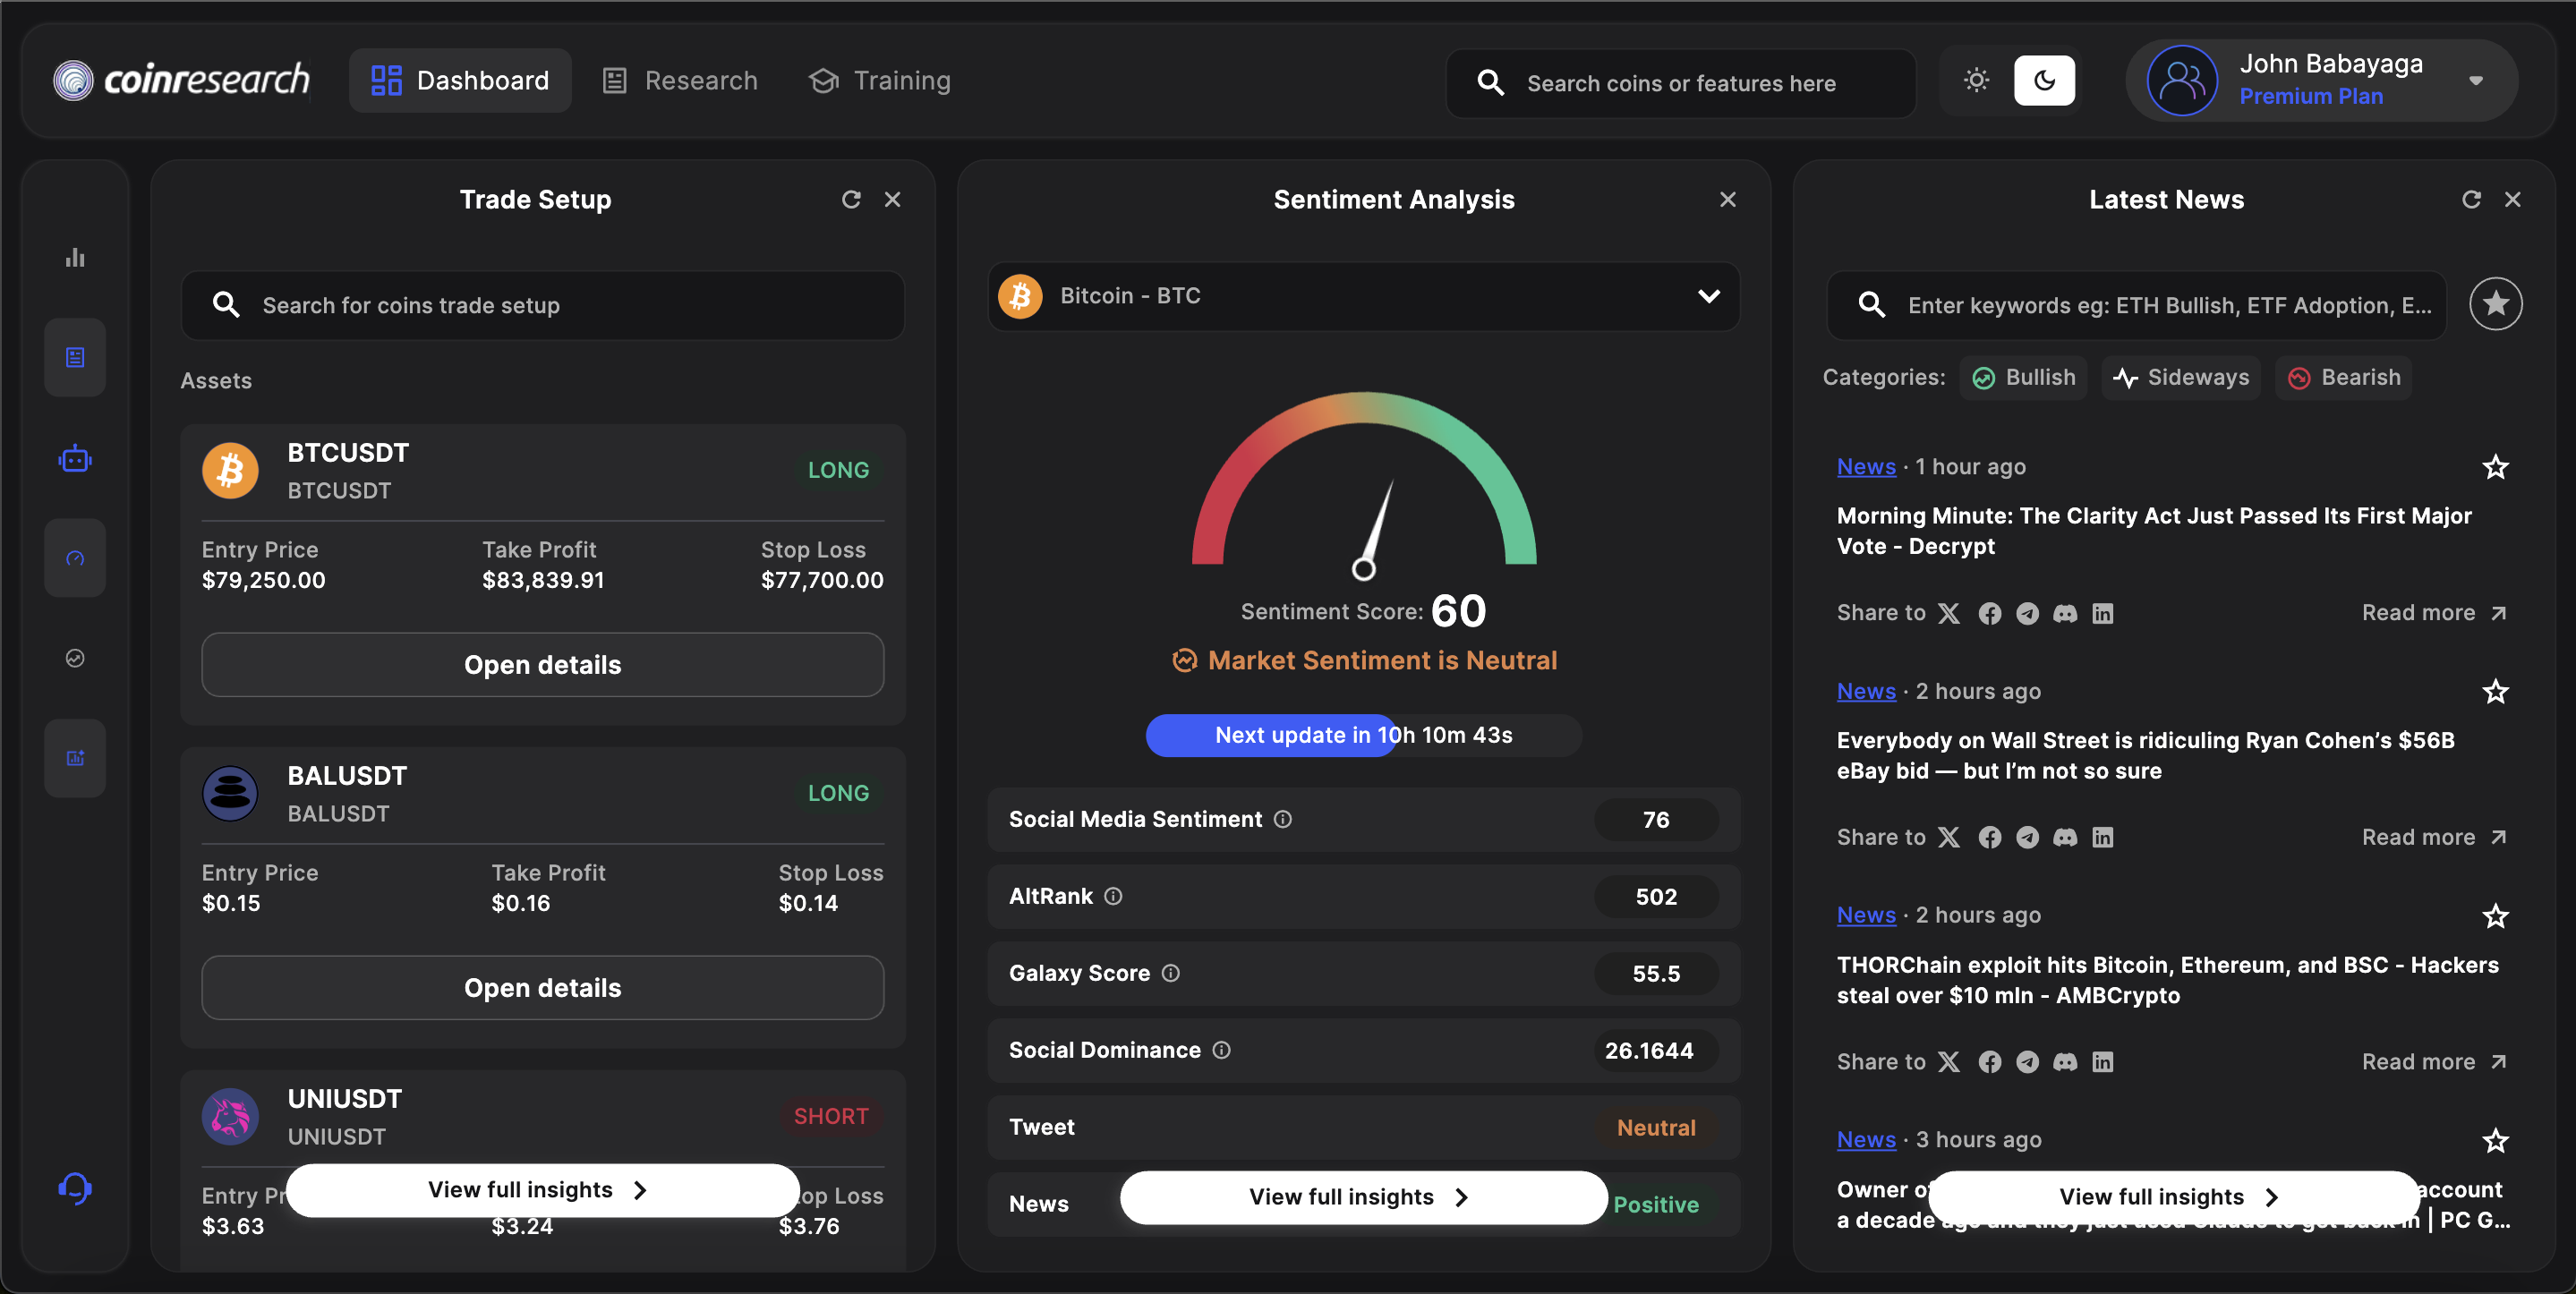Share Clarity Act article to Facebook
Image resolution: width=2576 pixels, height=1294 pixels.
1990,613
